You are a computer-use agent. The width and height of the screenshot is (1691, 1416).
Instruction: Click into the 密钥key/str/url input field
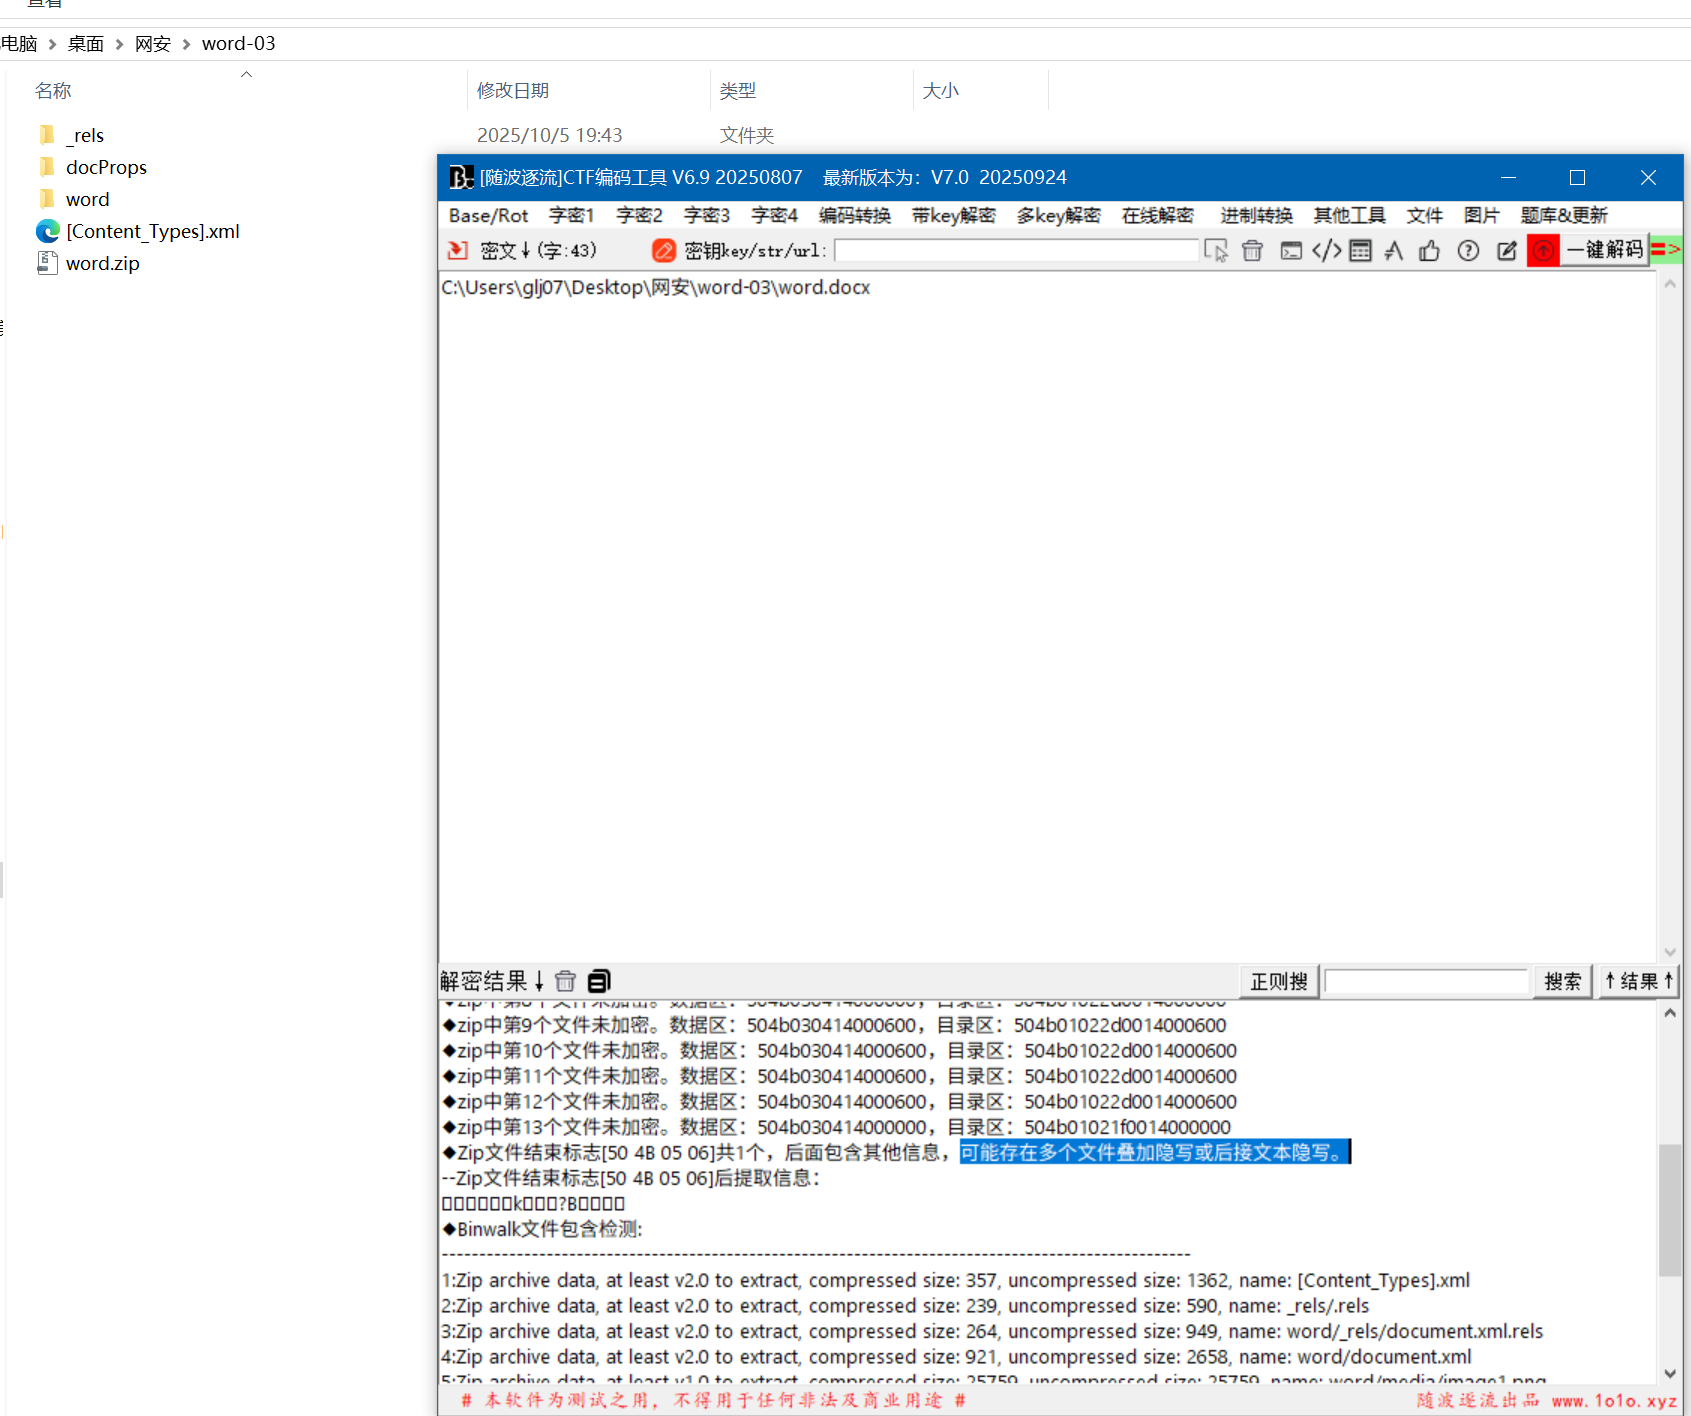[1015, 251]
